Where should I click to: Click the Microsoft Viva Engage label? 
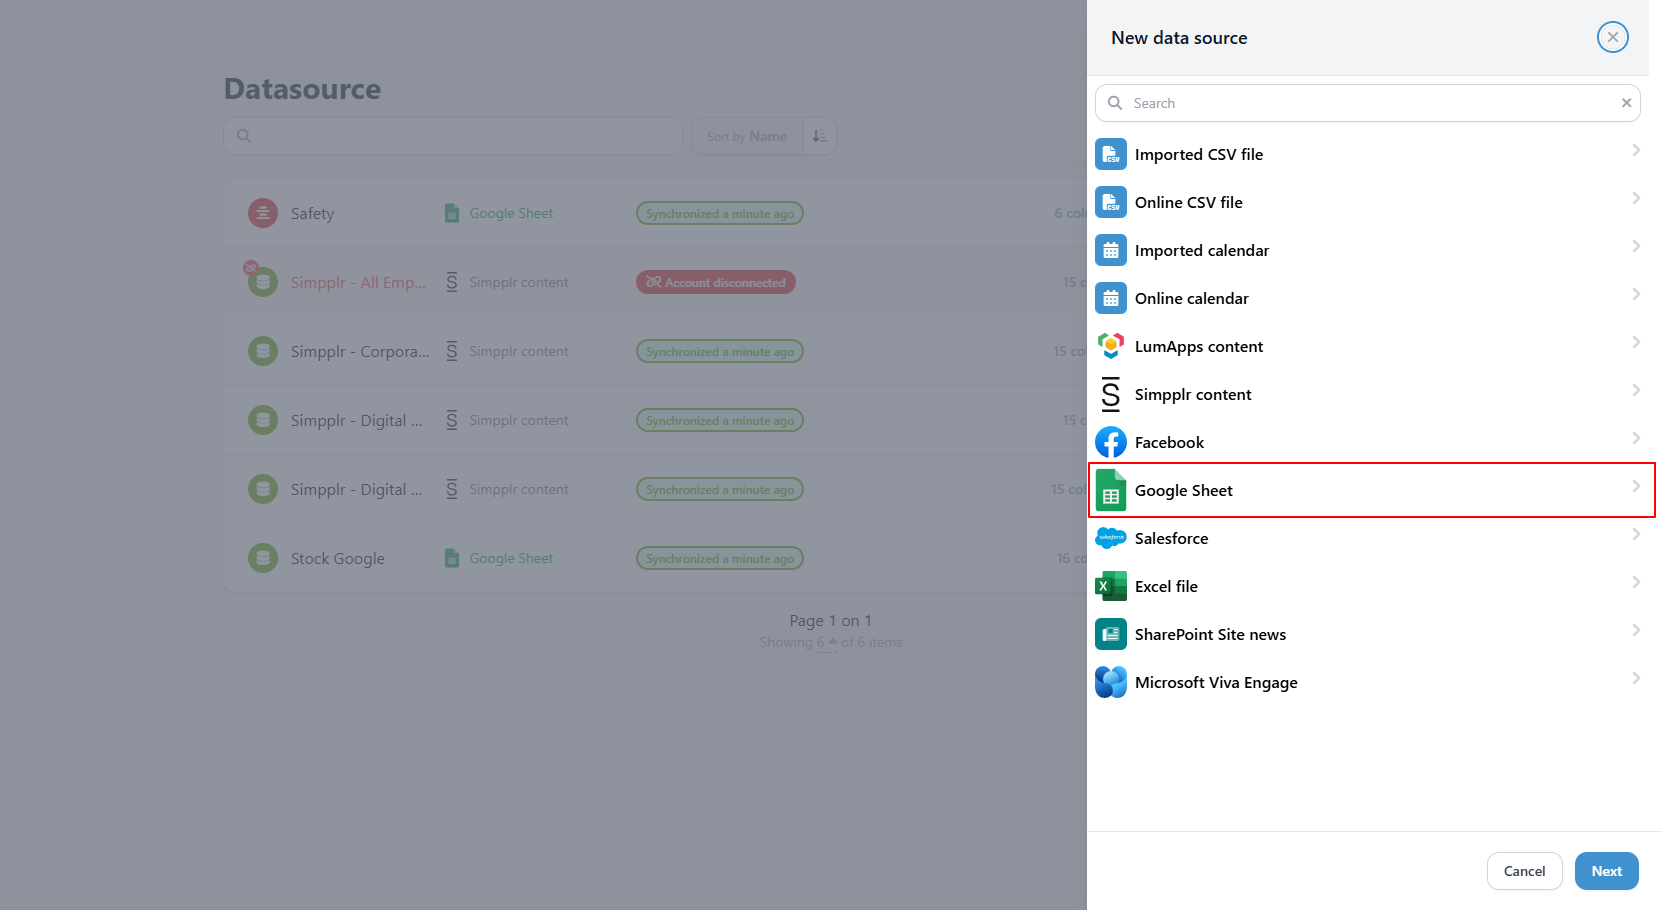click(1216, 682)
